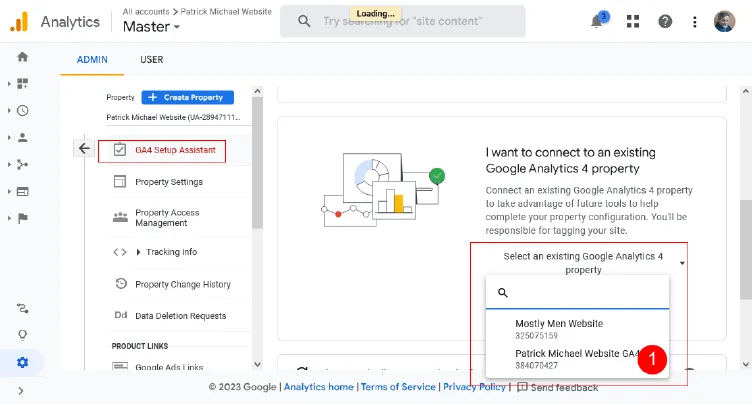Click the property dropdown search field
This screenshot has height=405, width=752.
tap(577, 293)
